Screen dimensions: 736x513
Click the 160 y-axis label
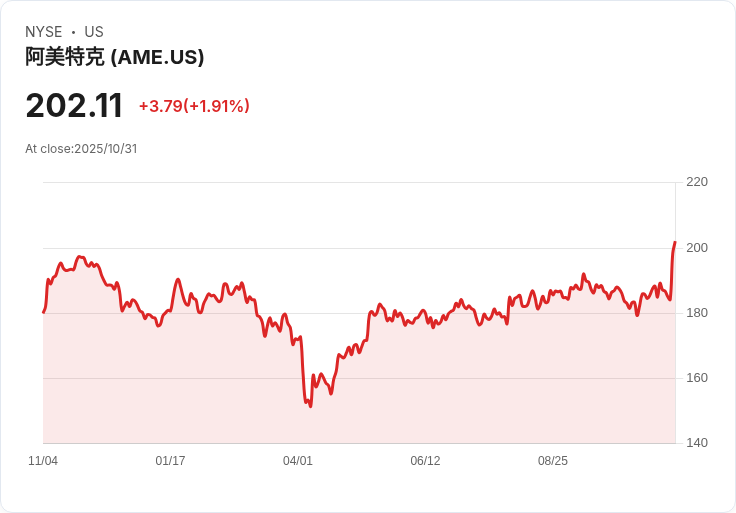point(697,378)
